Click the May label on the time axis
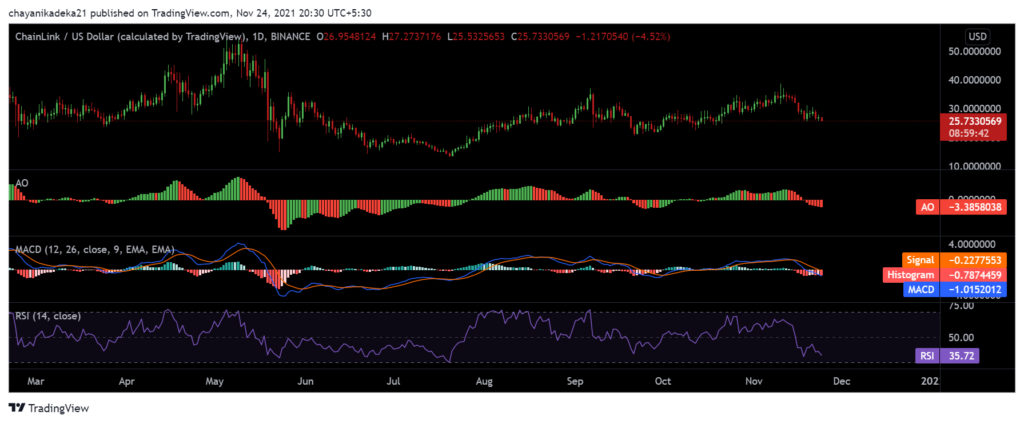Viewport: 1024px width, 423px height. click(x=215, y=380)
